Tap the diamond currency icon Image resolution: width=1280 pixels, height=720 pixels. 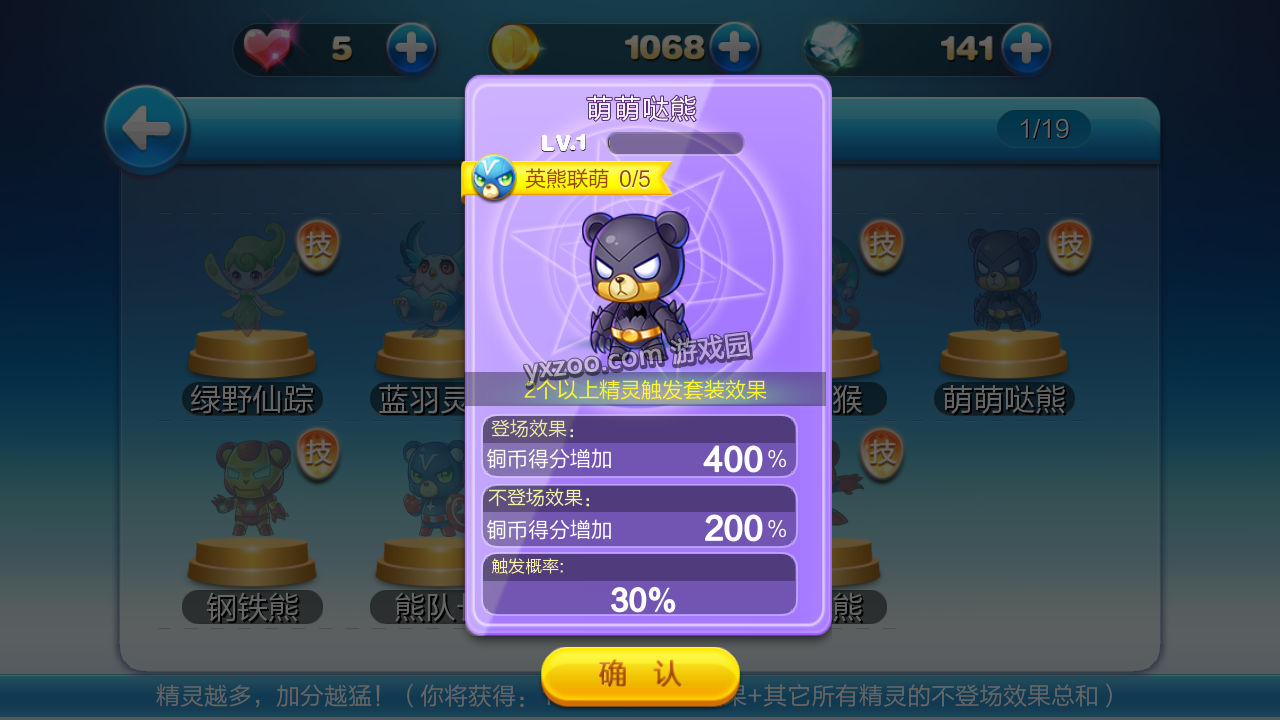point(832,47)
